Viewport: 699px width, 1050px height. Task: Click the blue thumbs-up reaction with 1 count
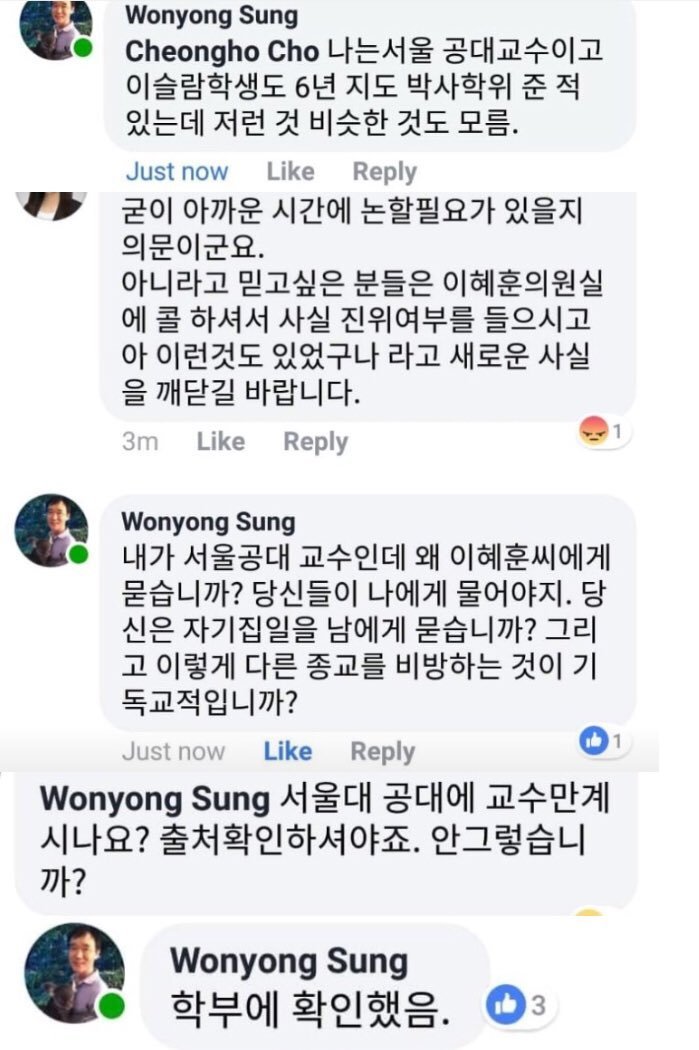(x=594, y=741)
